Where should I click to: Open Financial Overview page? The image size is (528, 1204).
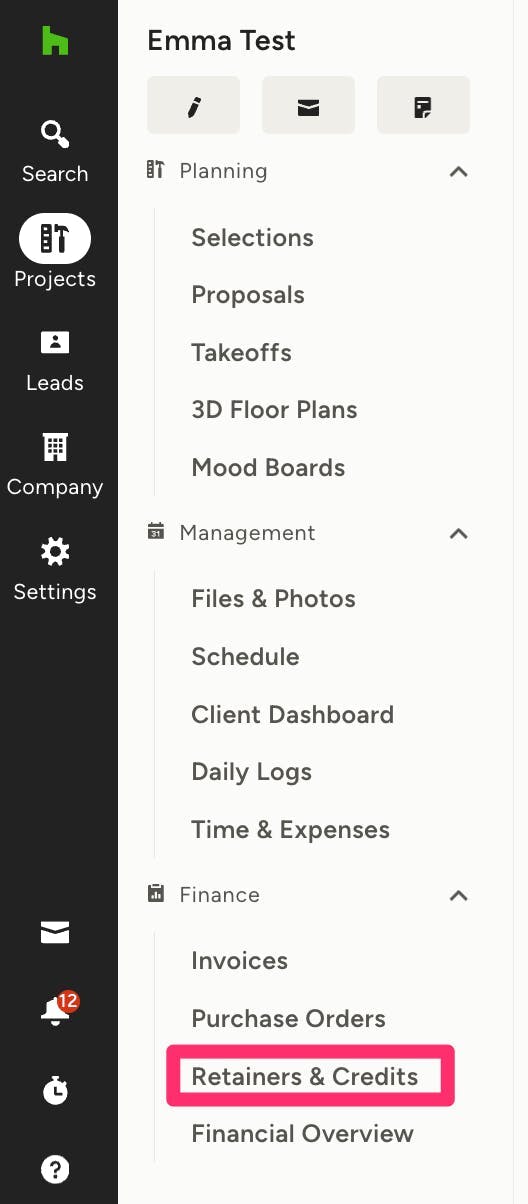coord(302,1133)
